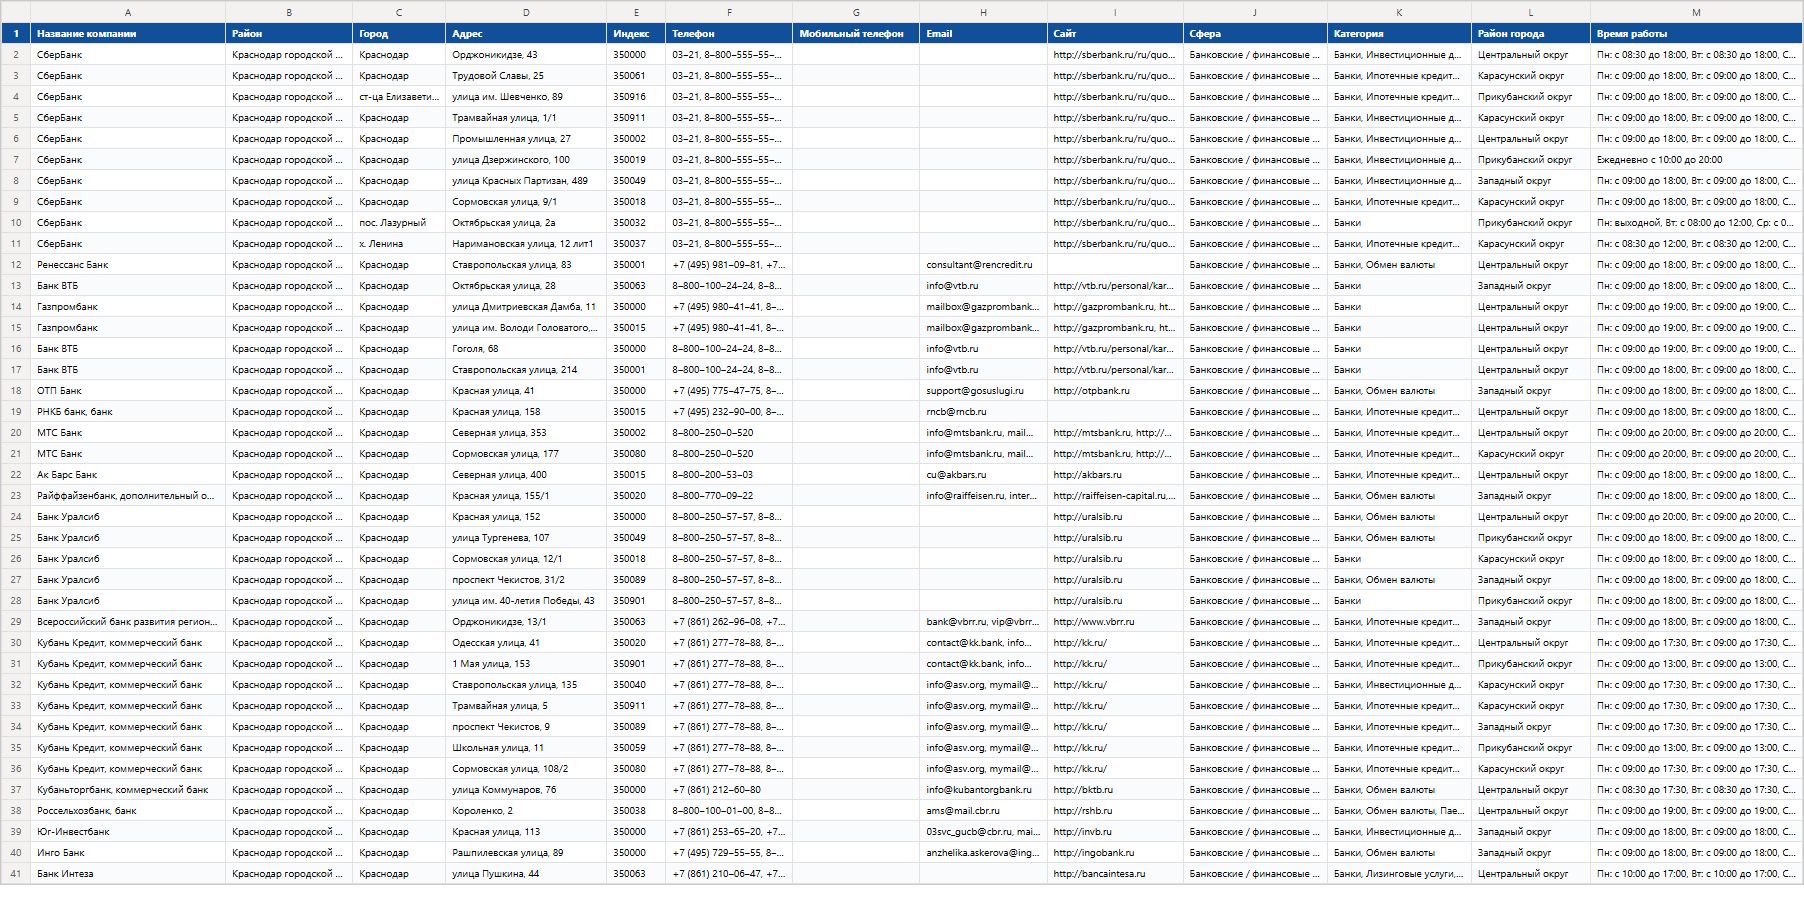This screenshot has height=902, width=1804.
Task: Select the "Россельхозбанк, банк" cell
Action: pyautogui.click(x=128, y=811)
